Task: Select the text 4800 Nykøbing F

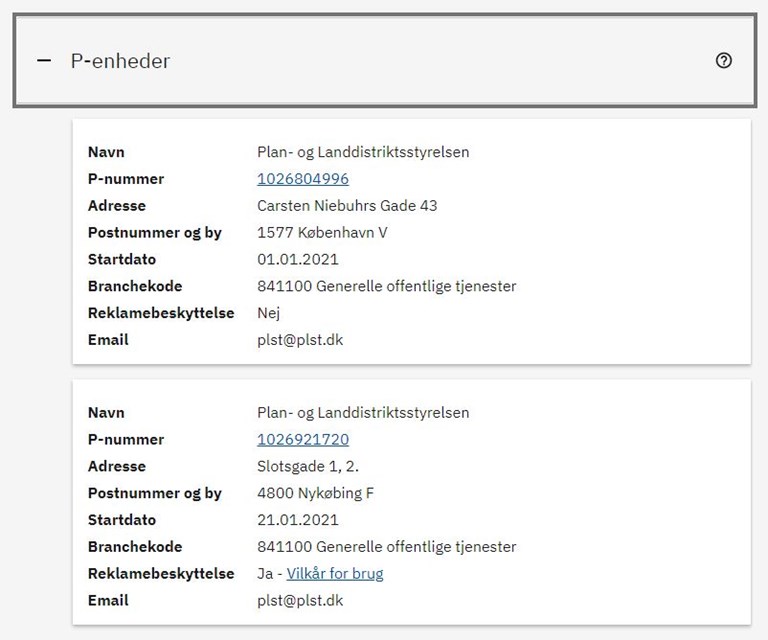Action: [315, 493]
